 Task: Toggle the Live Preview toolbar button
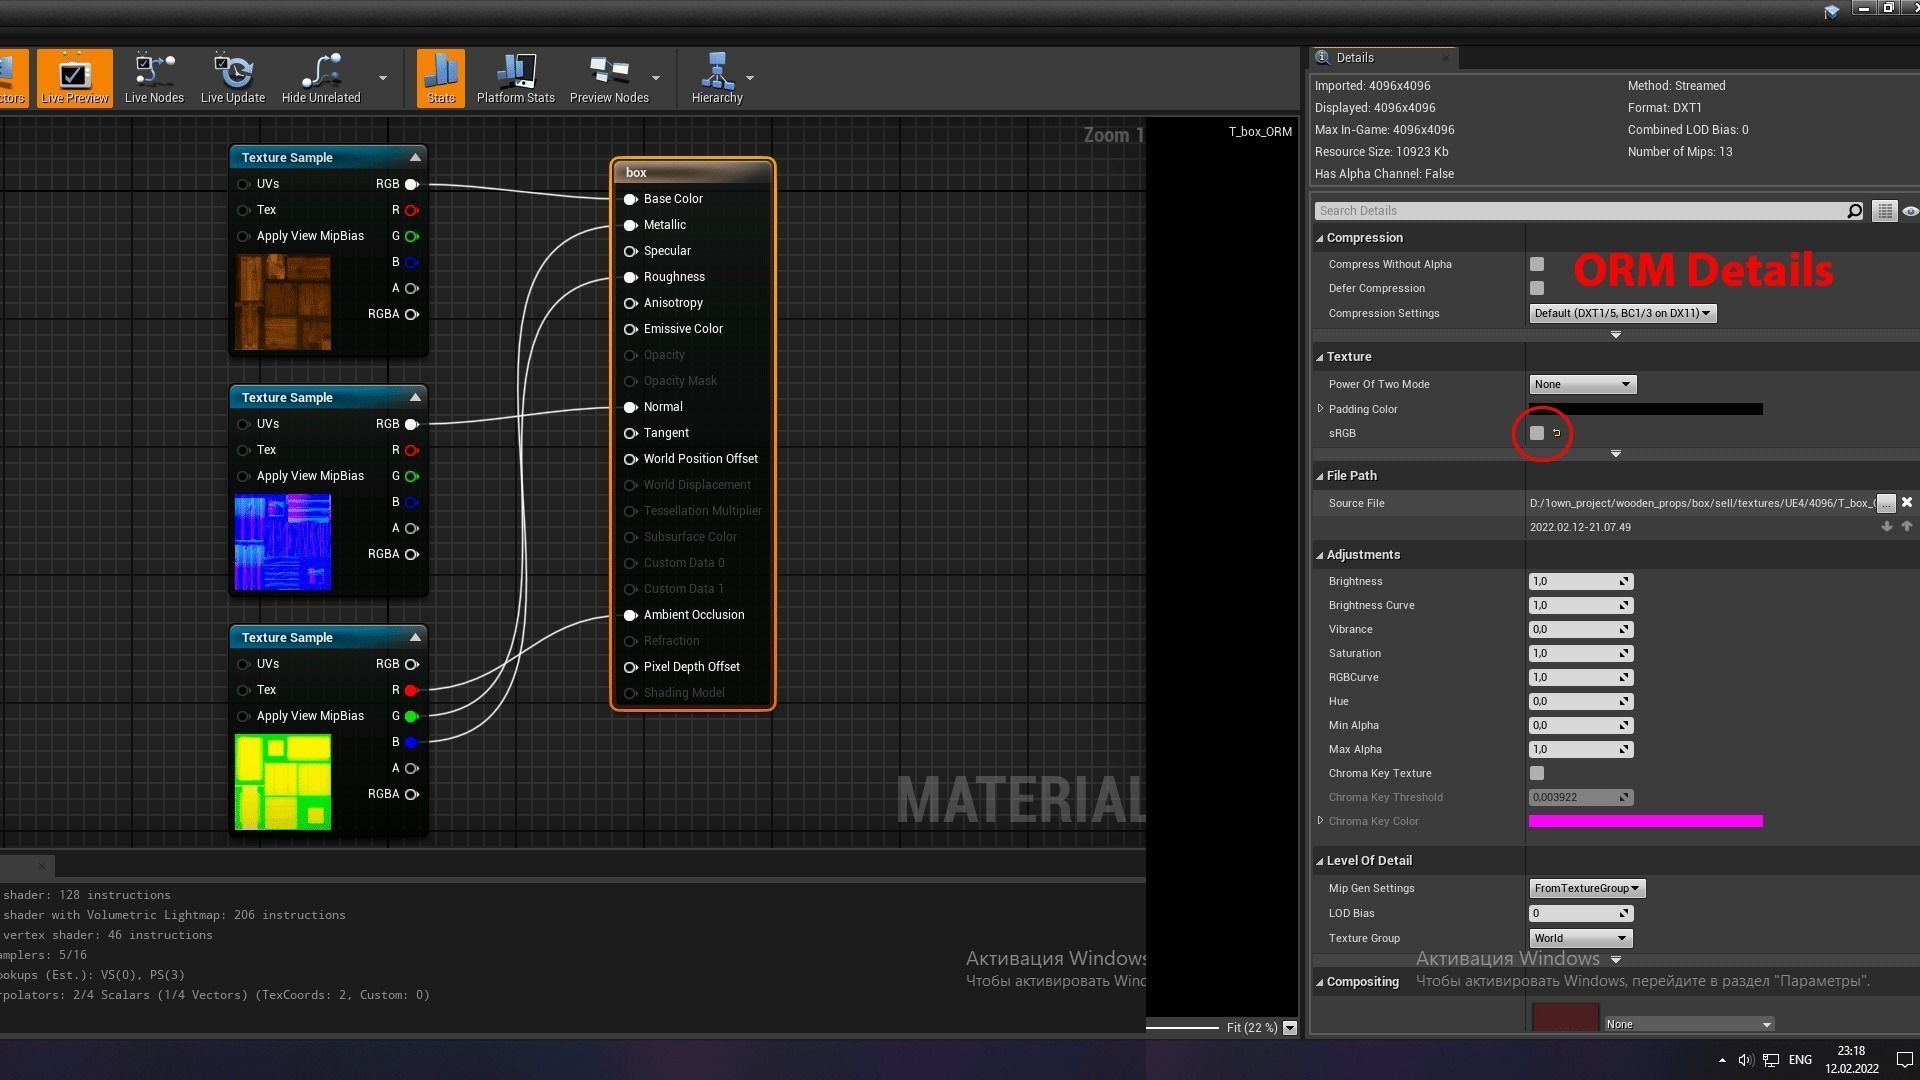coord(74,78)
